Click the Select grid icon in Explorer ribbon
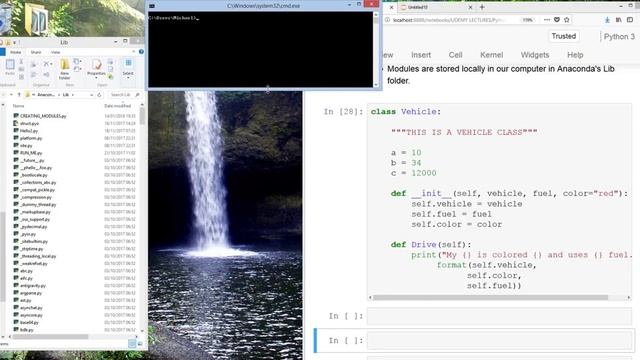Viewport: 640px width, 360px height. click(x=128, y=63)
